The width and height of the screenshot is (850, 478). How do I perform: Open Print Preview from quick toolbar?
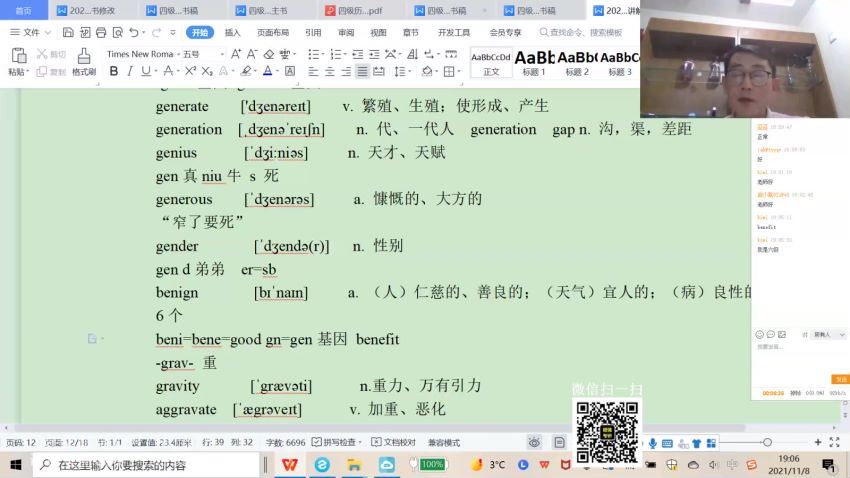pyautogui.click(x=118, y=33)
